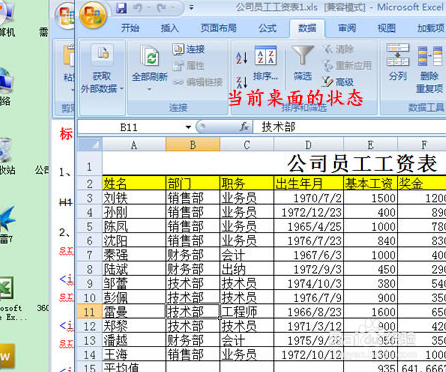Sort descending with the Z-A icon

(x=242, y=82)
